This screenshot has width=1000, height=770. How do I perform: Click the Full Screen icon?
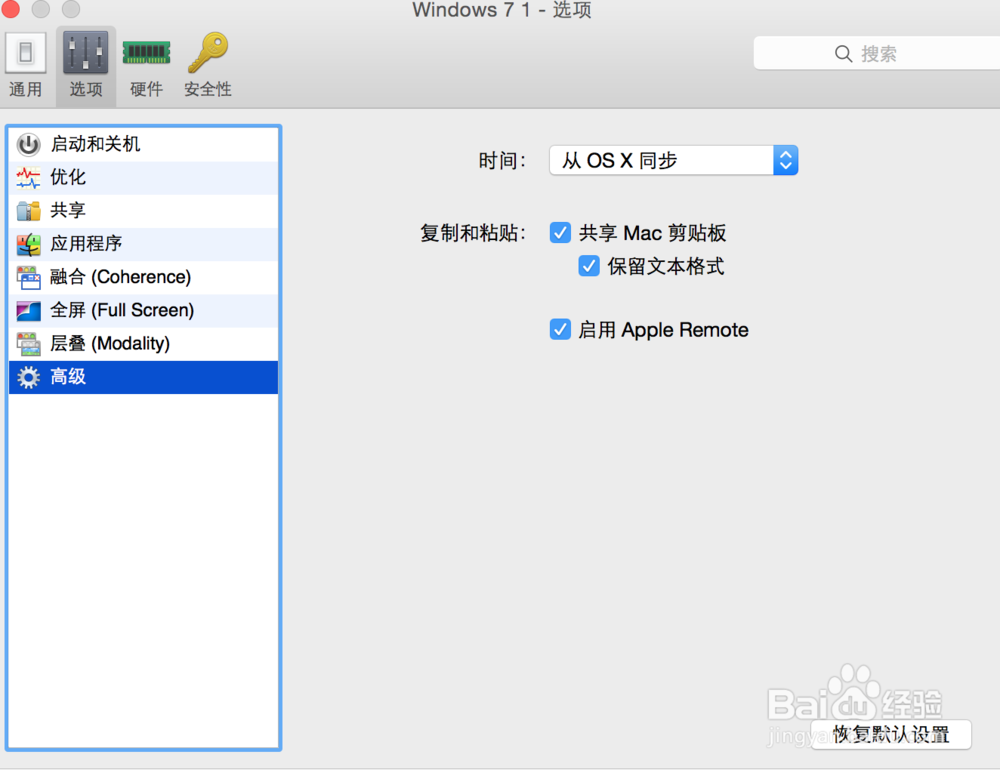(x=29, y=311)
